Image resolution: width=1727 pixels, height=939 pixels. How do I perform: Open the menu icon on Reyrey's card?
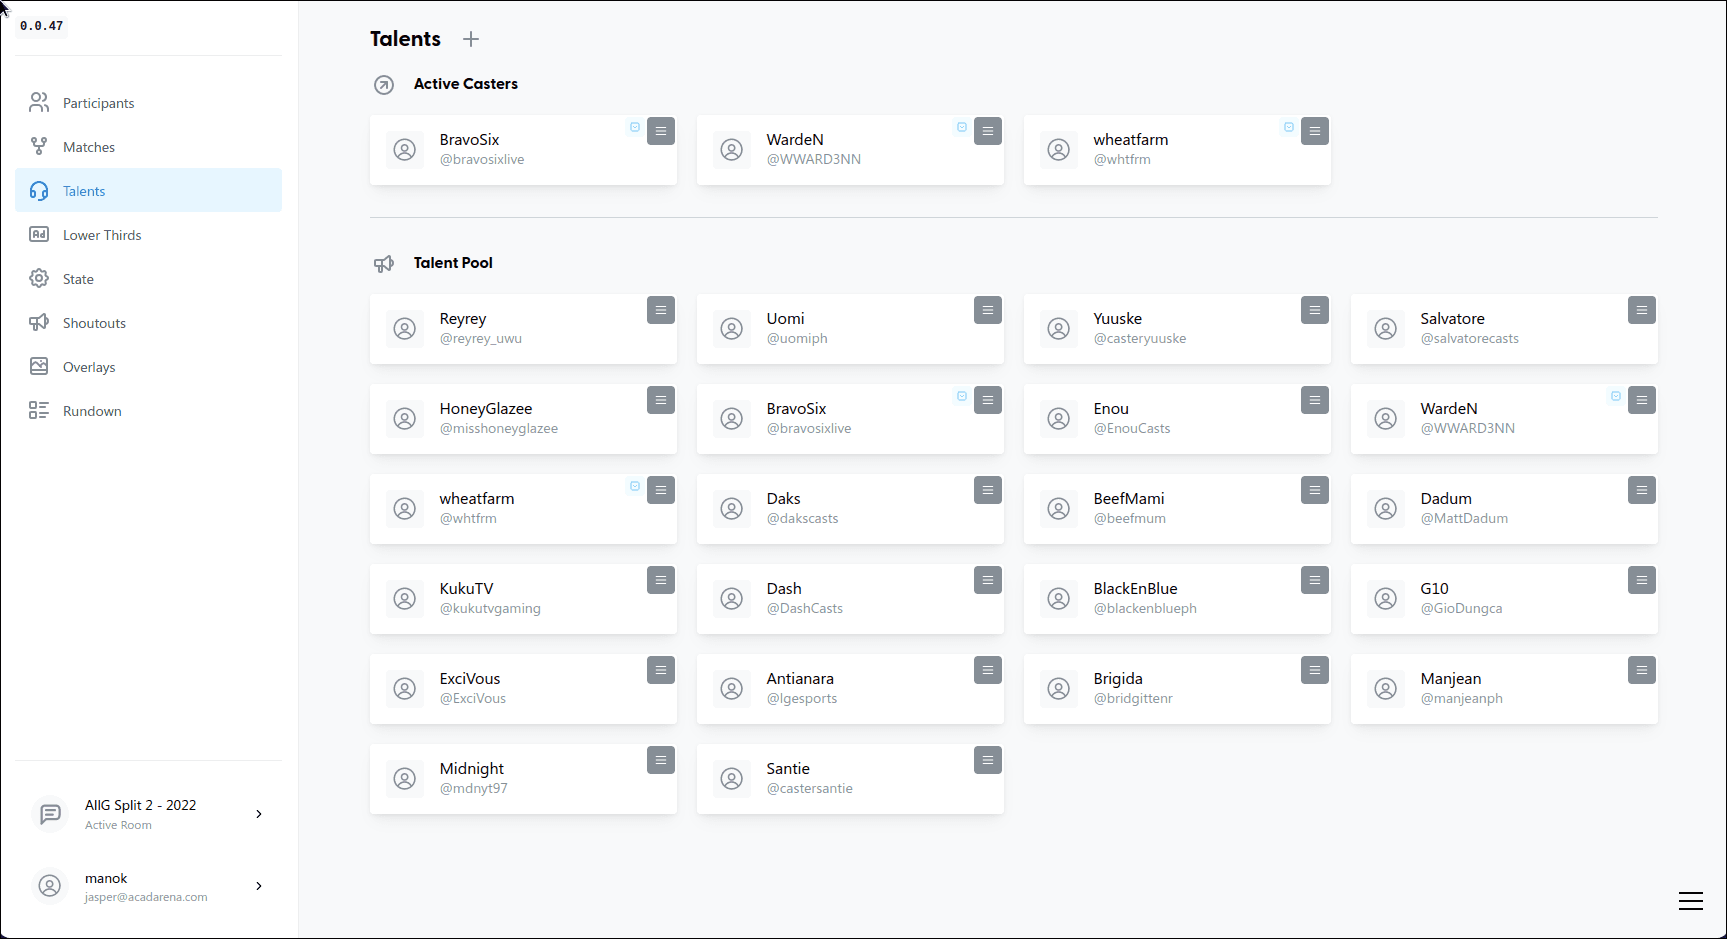(660, 310)
